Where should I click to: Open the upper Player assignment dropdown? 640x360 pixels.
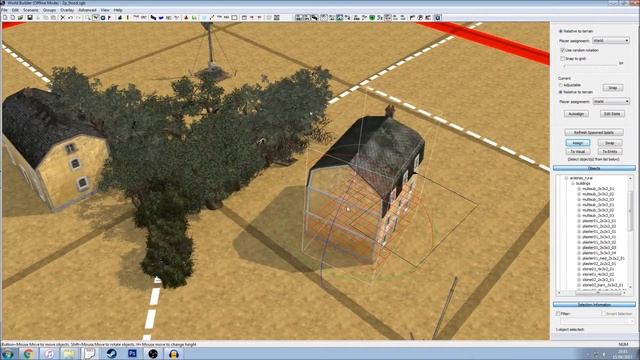611,40
